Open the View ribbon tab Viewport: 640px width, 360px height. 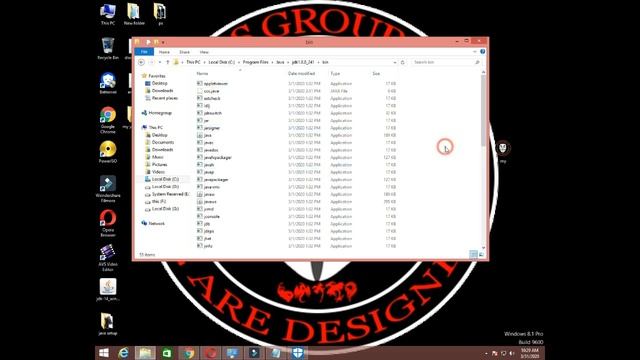coord(204,52)
